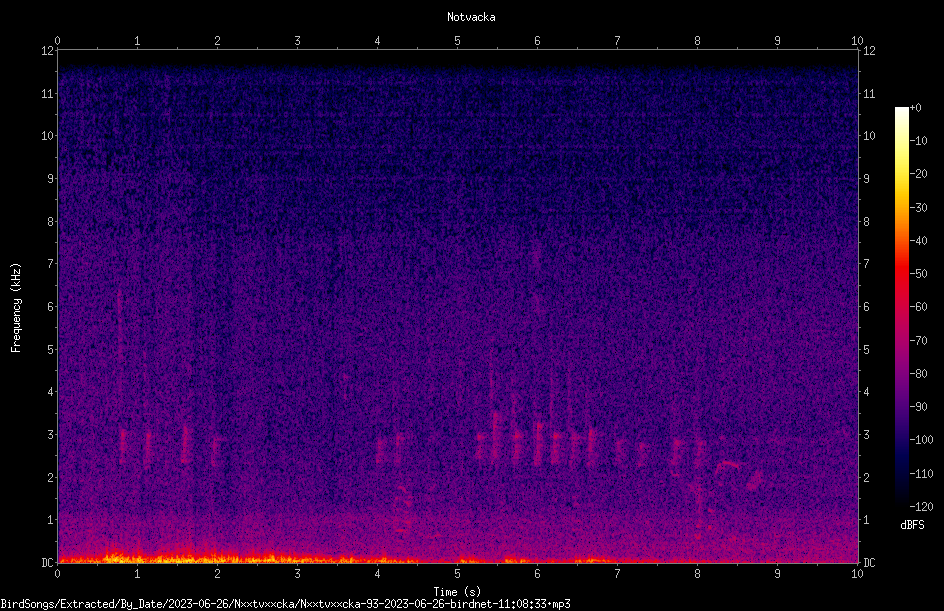Click the Frequency (kHz) axis label
The width and height of the screenshot is (944, 611).
pos(16,307)
